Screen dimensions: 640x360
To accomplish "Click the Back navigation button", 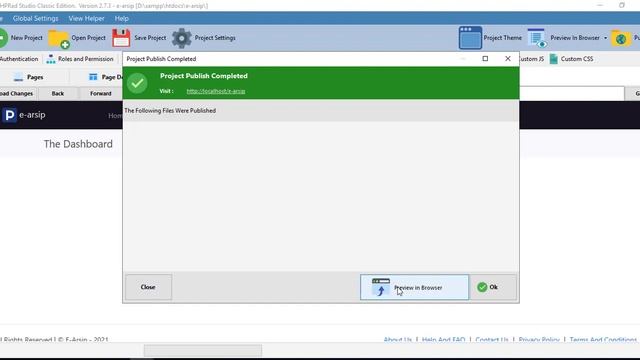I will [58, 93].
